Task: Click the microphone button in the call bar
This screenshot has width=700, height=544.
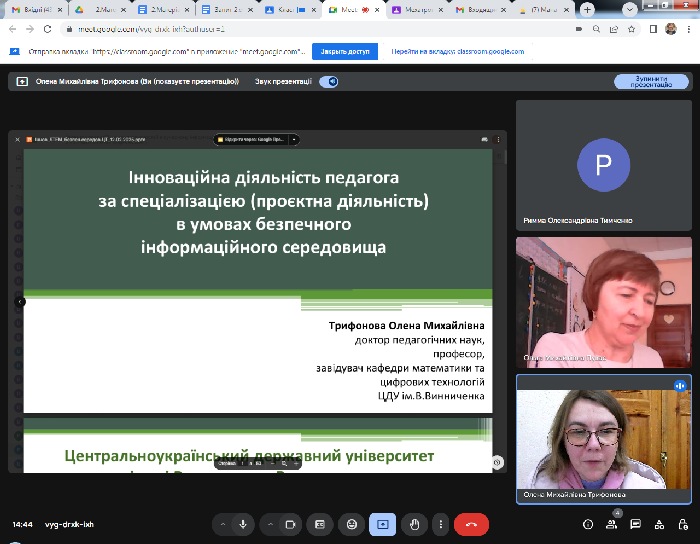Action: click(243, 524)
